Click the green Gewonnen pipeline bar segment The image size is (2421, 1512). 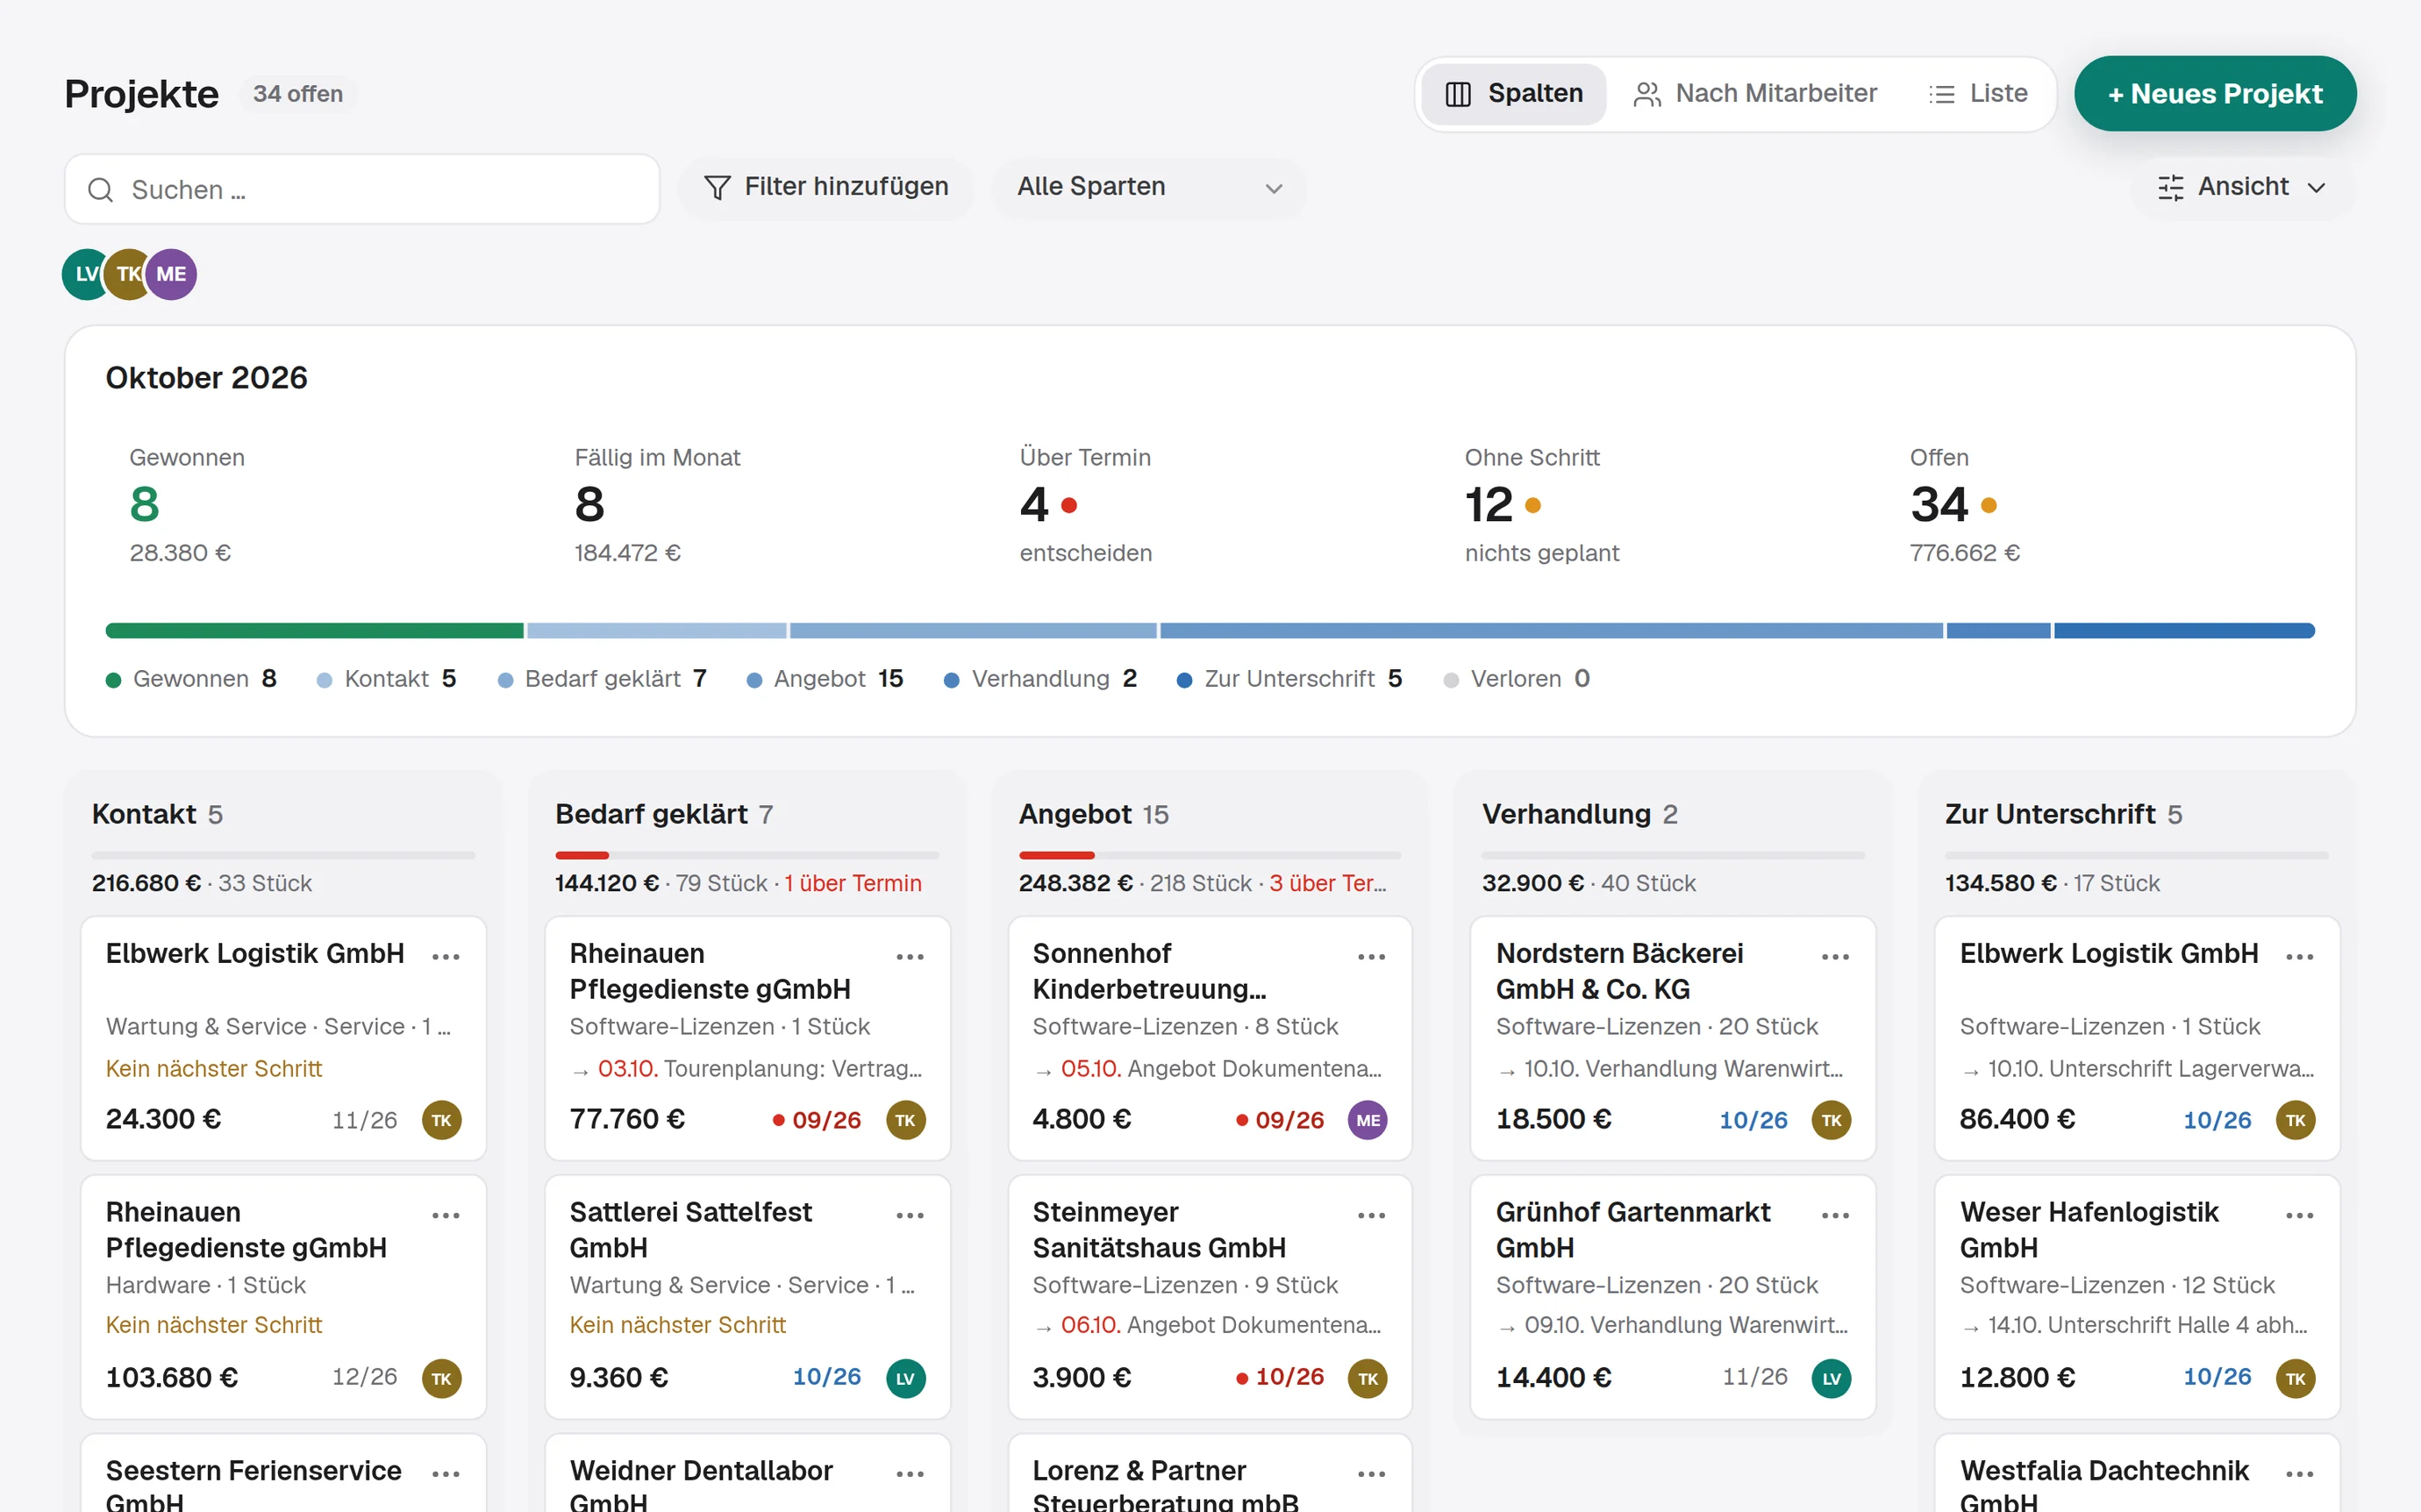[314, 631]
